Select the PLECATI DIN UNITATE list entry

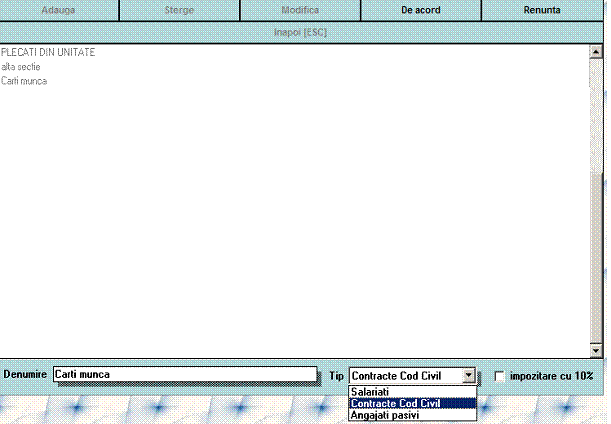tap(48, 52)
